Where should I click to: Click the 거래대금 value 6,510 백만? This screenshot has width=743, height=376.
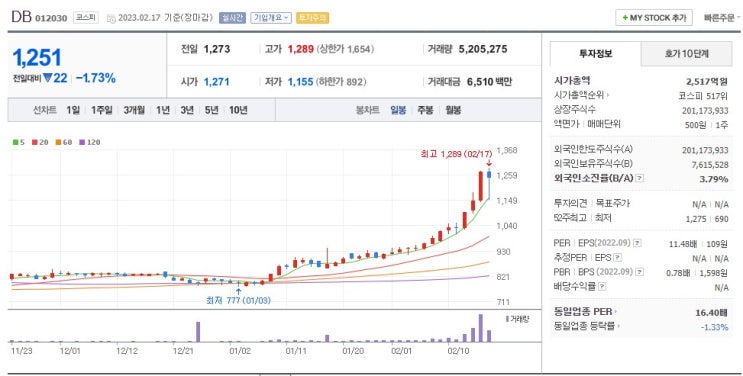pos(489,82)
